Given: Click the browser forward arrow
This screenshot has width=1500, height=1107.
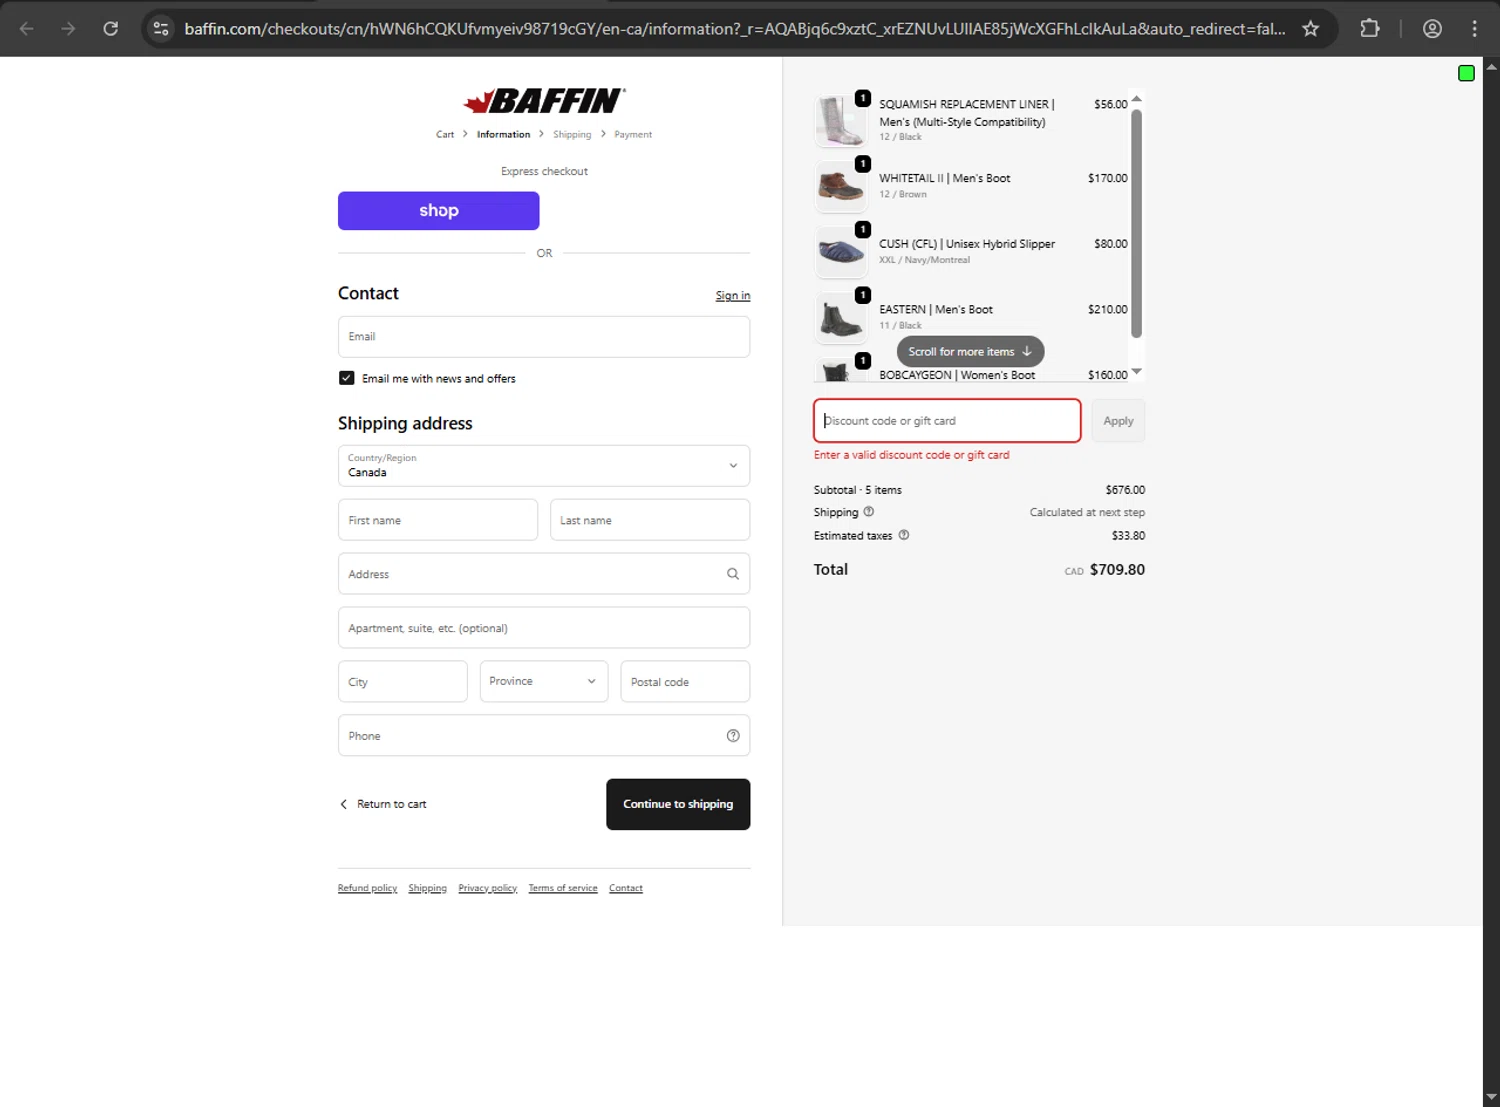Looking at the screenshot, I should tap(68, 29).
